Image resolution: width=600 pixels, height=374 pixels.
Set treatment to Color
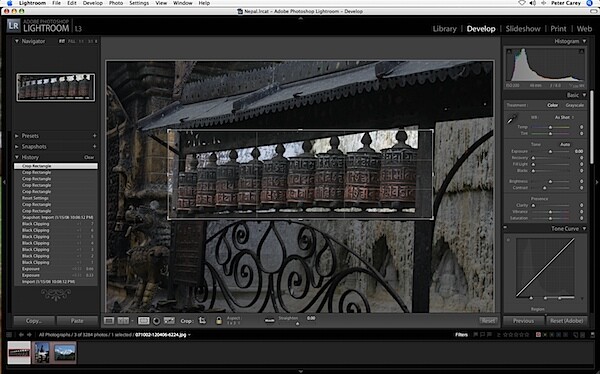(552, 105)
